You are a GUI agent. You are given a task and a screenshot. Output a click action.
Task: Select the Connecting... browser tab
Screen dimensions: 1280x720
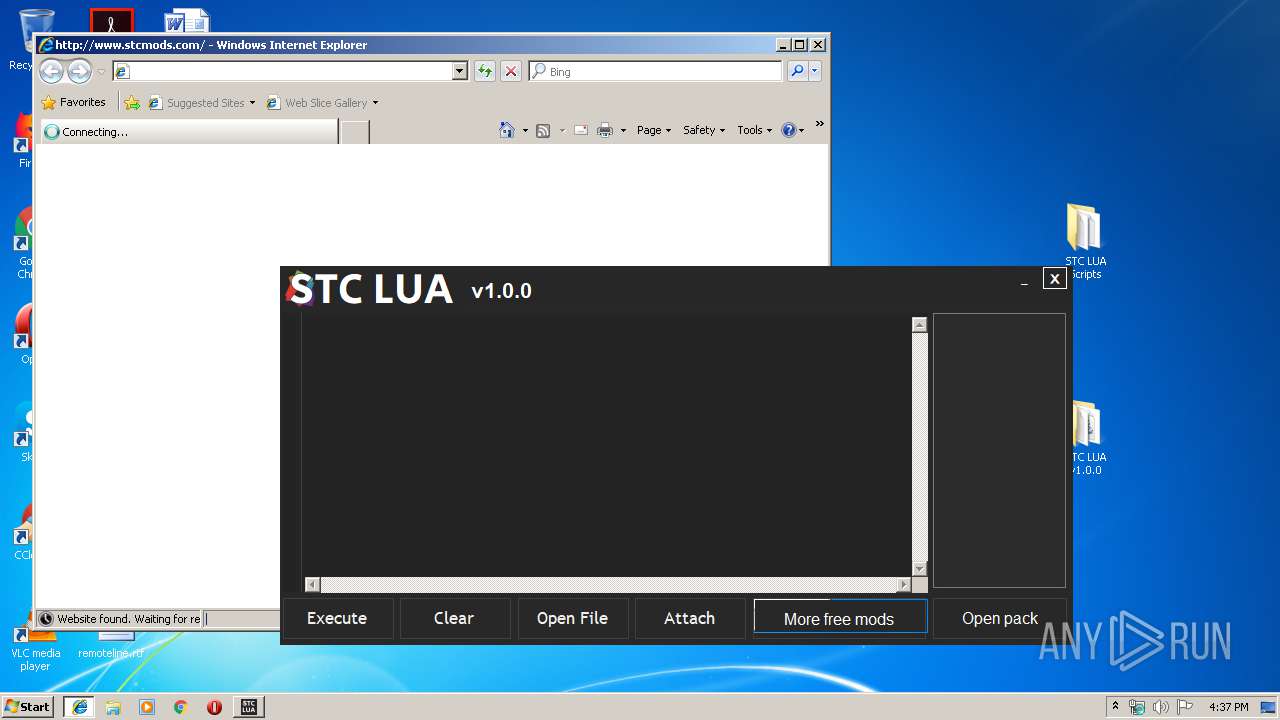(189, 131)
